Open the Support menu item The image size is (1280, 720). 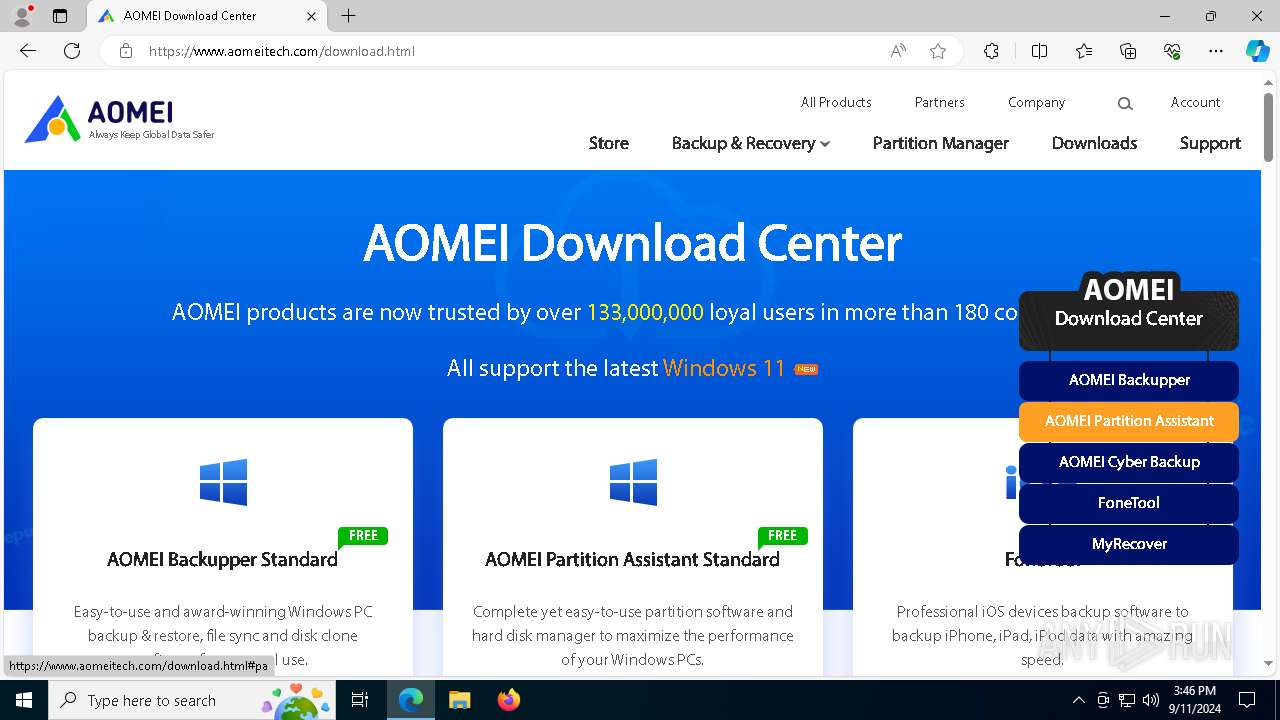(1210, 143)
